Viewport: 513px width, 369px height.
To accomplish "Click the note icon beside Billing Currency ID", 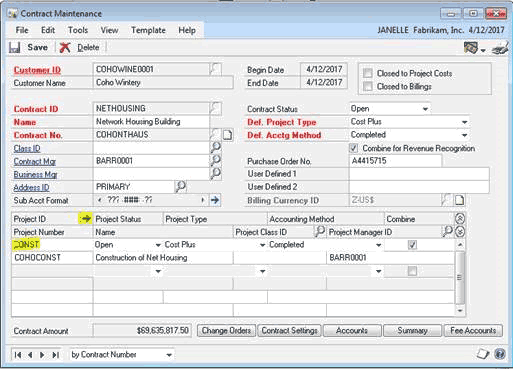I will pos(459,200).
